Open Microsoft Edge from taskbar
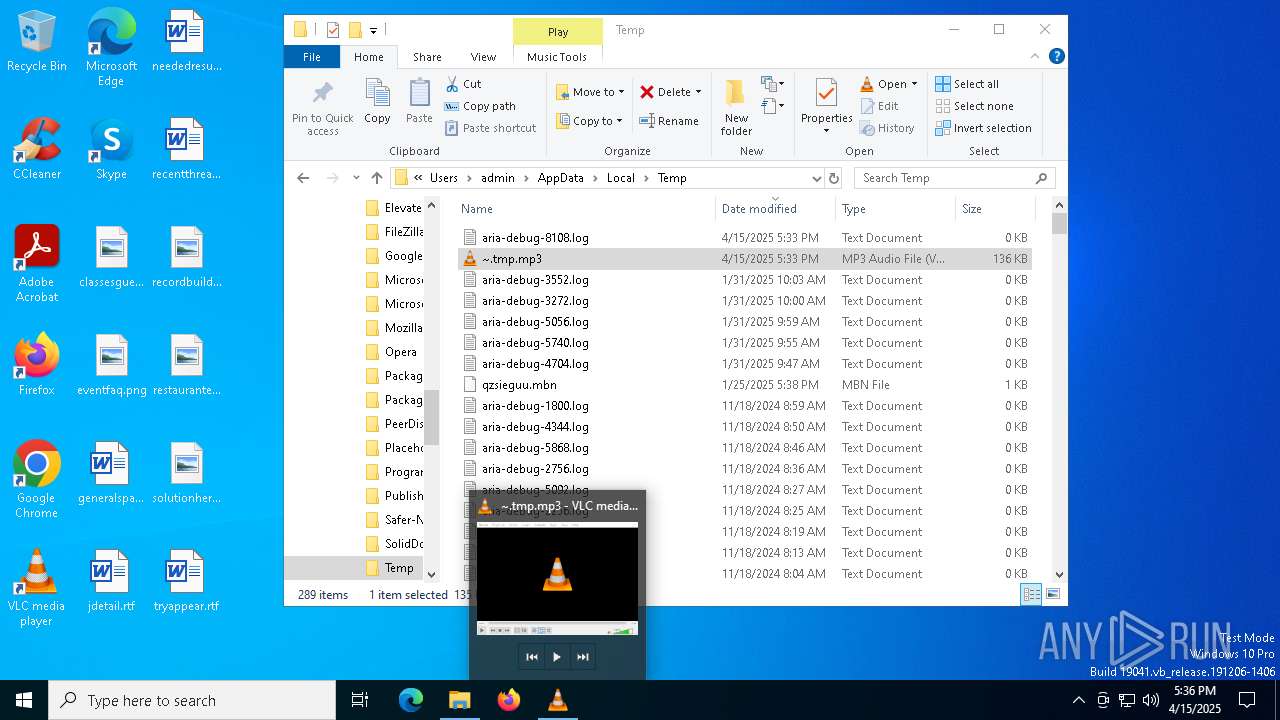The width and height of the screenshot is (1280, 720). 411,700
